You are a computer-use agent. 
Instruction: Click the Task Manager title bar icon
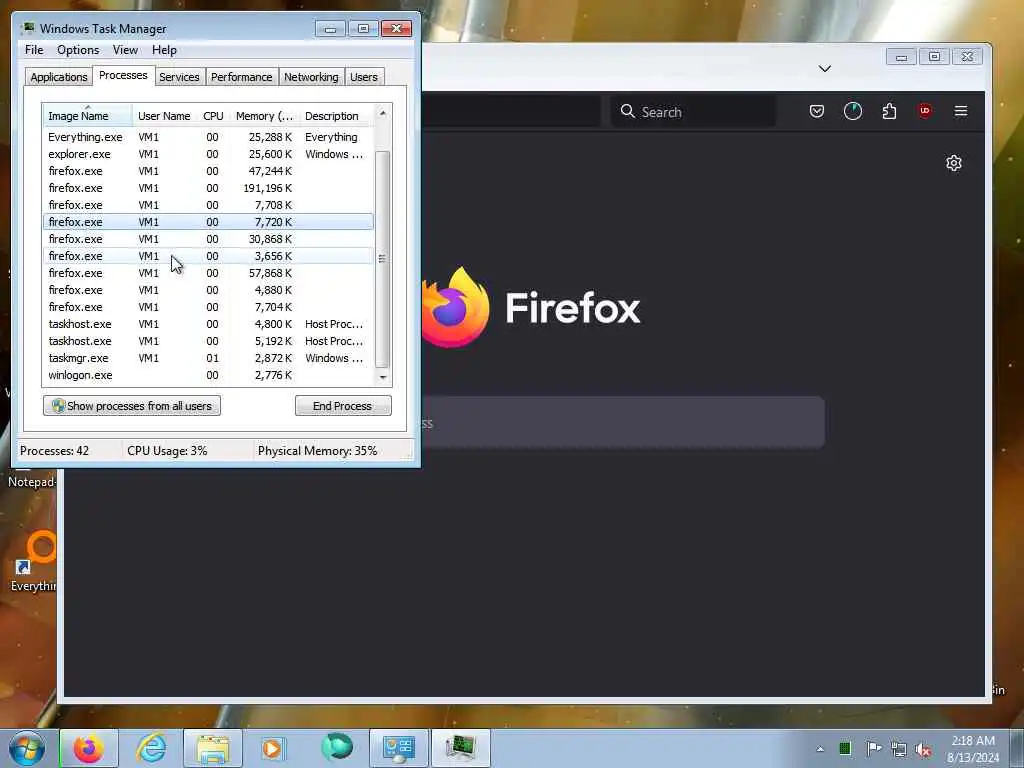(28, 28)
